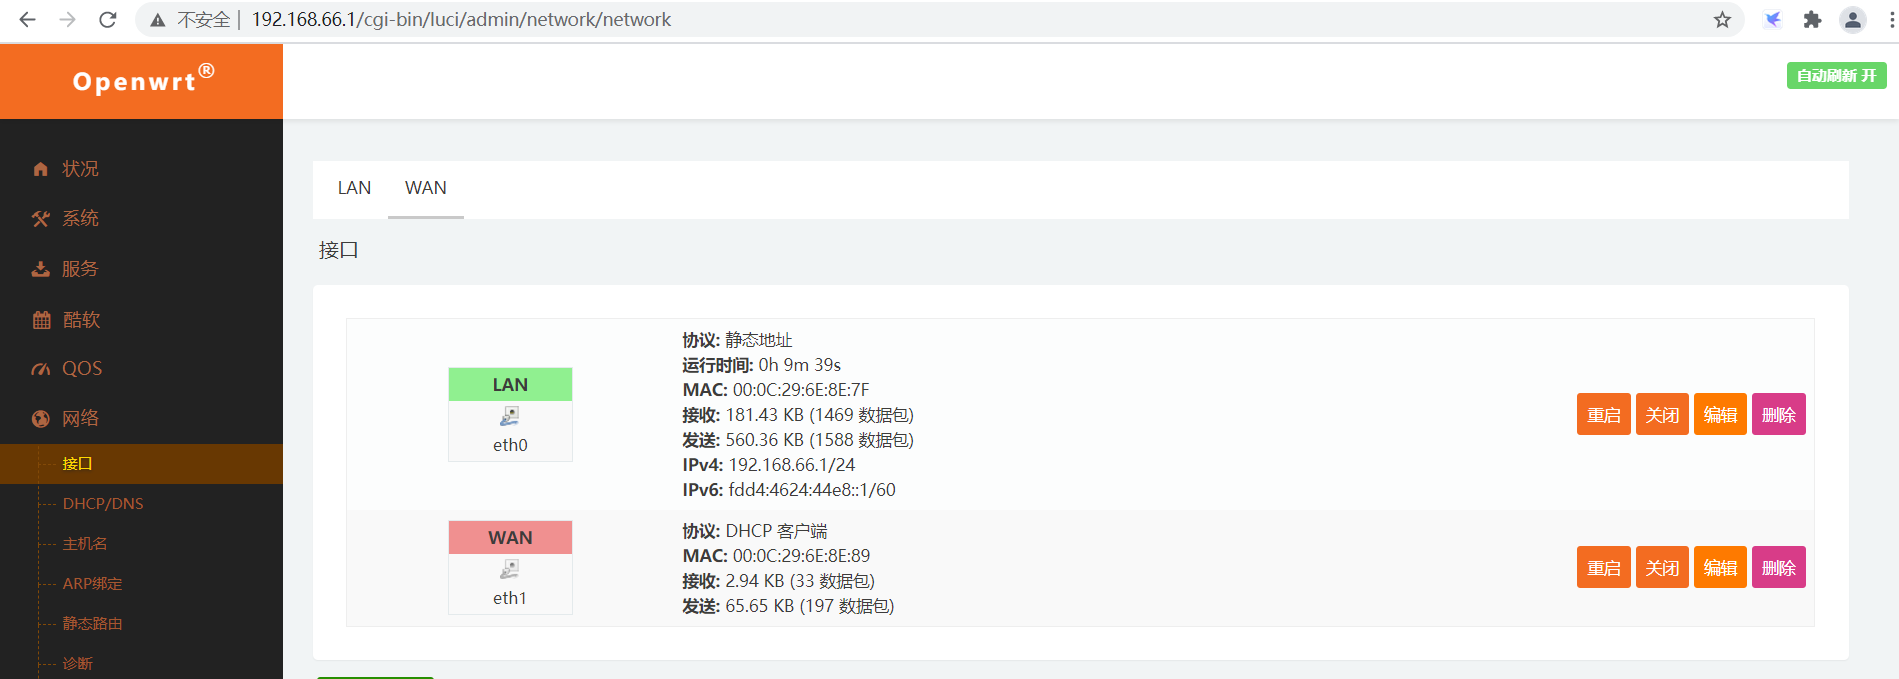Screen dimensions: 1899x679
Task: Click the not-secure warning triangle icon
Action: point(158,20)
